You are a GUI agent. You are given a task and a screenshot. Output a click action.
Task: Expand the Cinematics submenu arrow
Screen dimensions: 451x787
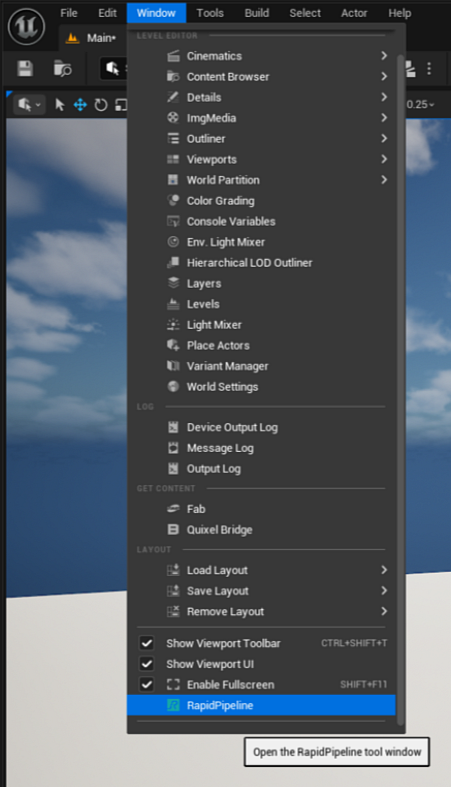(x=384, y=55)
